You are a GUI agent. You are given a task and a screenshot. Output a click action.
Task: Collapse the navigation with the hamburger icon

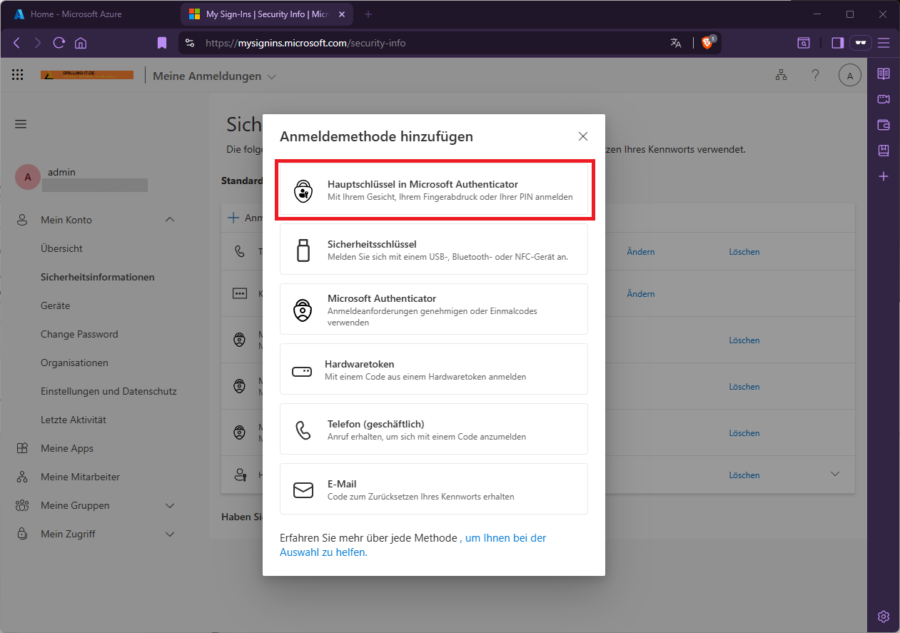pos(20,123)
